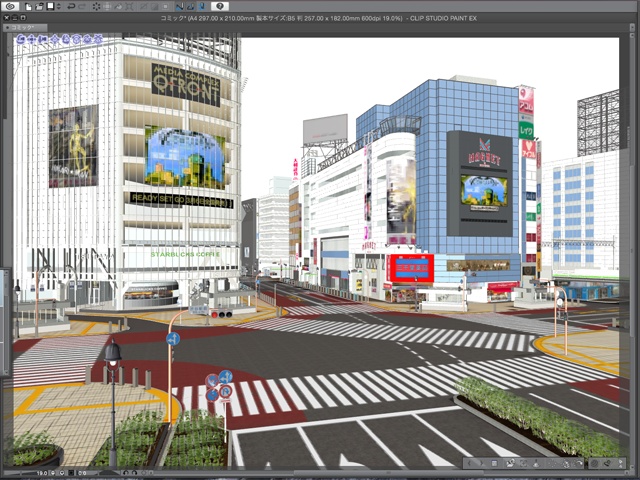Zoom in with the status bar button
Screen dimensions: 640x480
coord(62,473)
